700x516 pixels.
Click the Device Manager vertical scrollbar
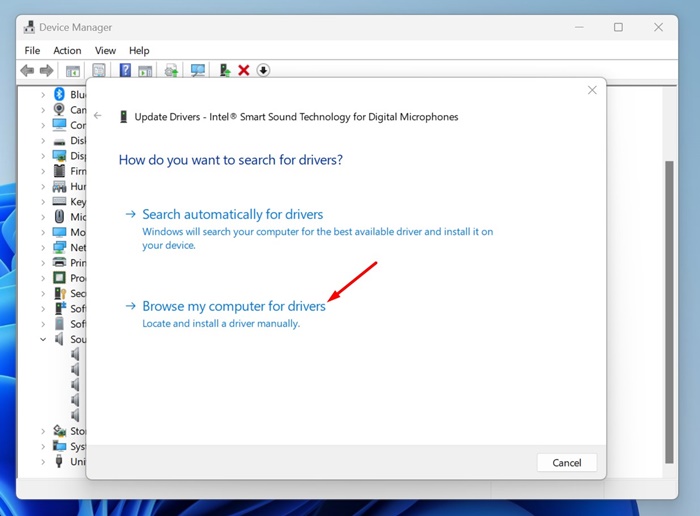(x=669, y=312)
